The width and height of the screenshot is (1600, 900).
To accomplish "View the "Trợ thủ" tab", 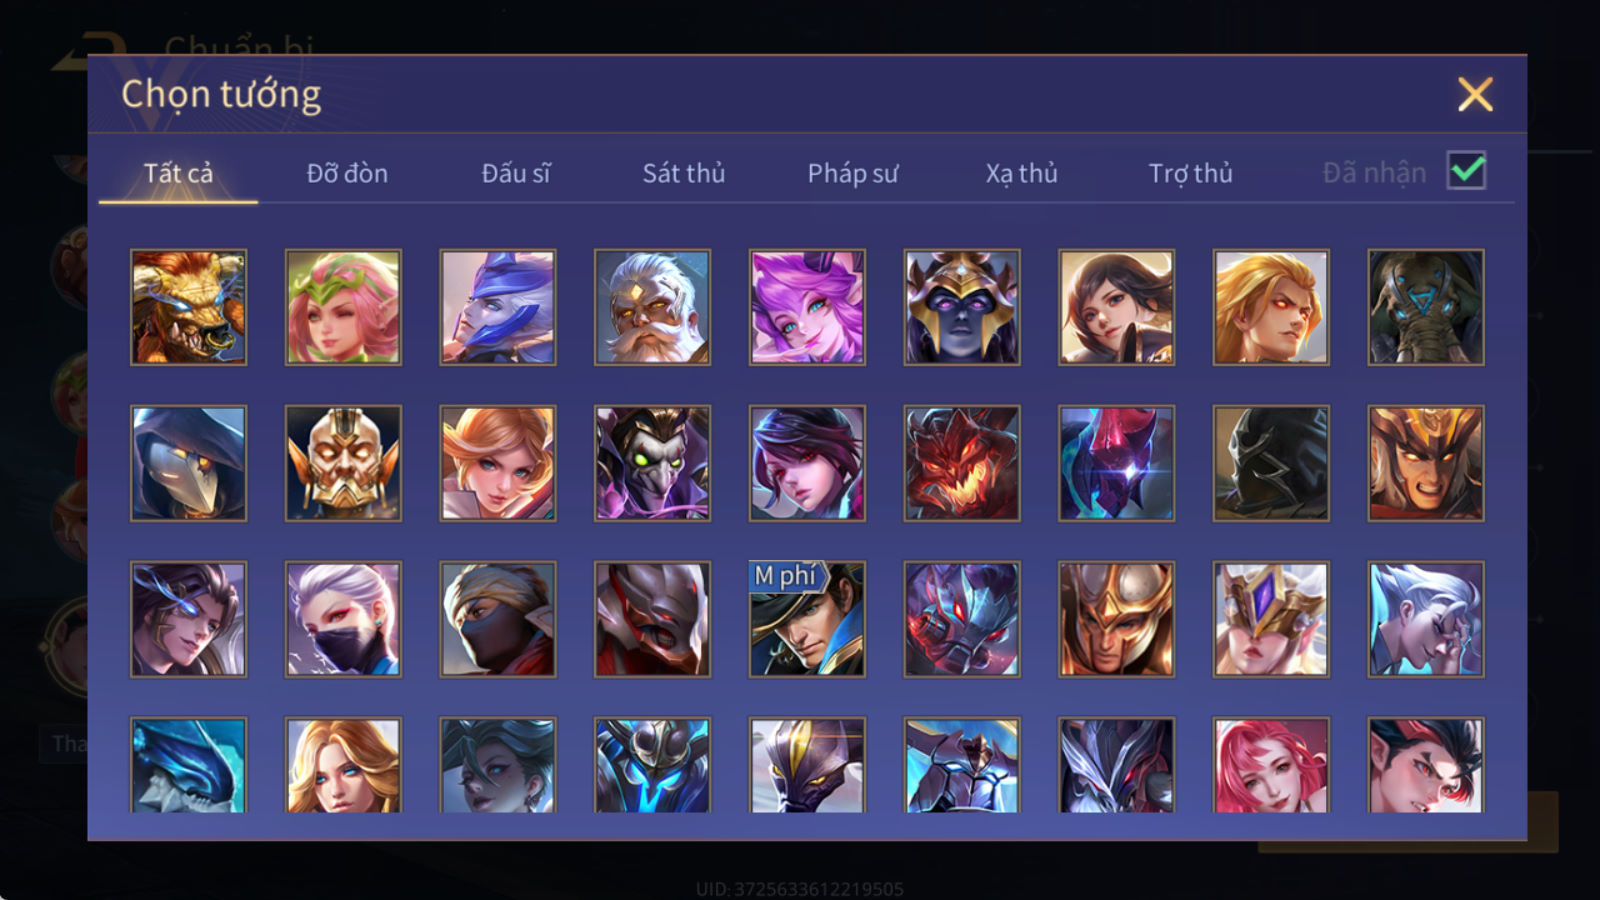I will point(1190,173).
